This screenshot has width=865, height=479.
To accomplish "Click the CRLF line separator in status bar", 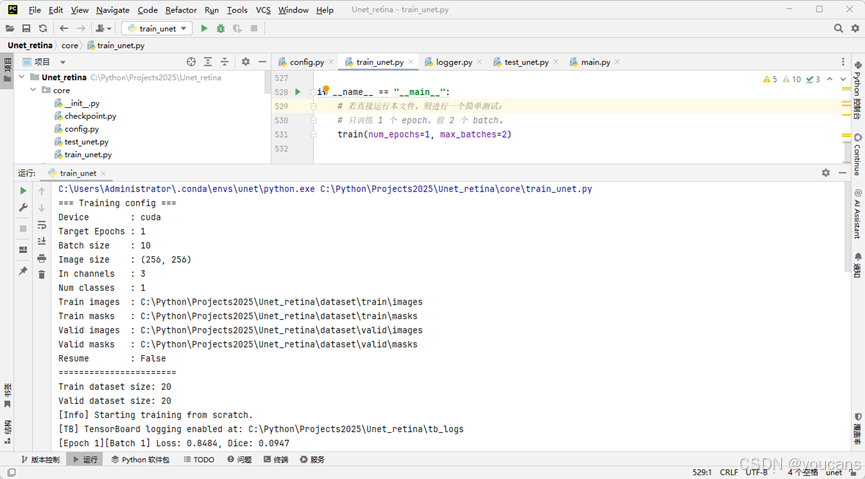I will (729, 472).
